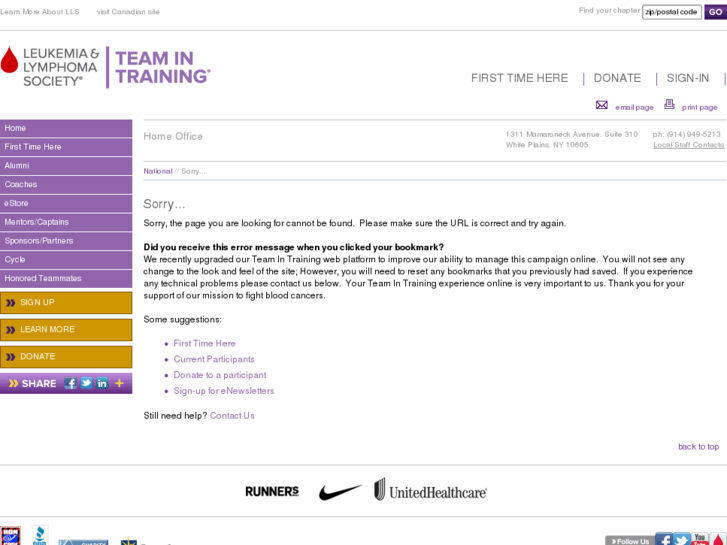727x545 pixels.
Task: Share on Twitter from the Share bar
Action: tap(86, 383)
